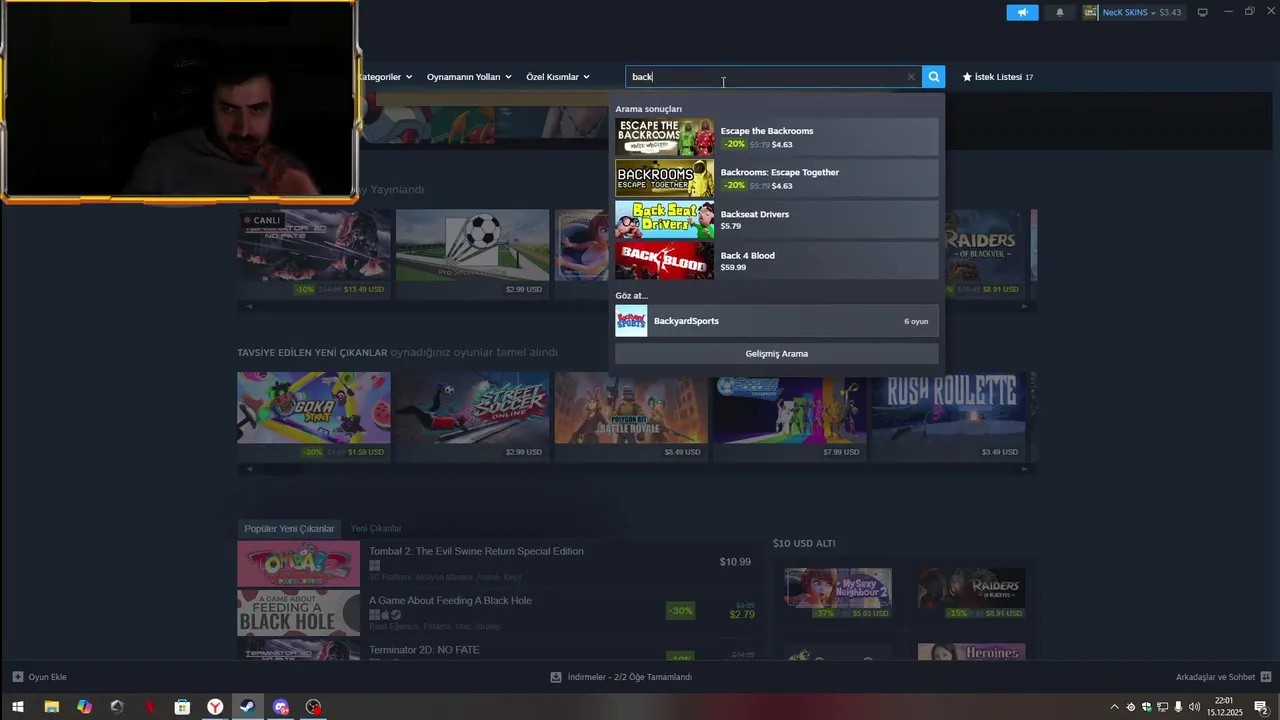The width and height of the screenshot is (1280, 720).
Task: Select Escape the Backrooms search result
Action: [x=777, y=137]
